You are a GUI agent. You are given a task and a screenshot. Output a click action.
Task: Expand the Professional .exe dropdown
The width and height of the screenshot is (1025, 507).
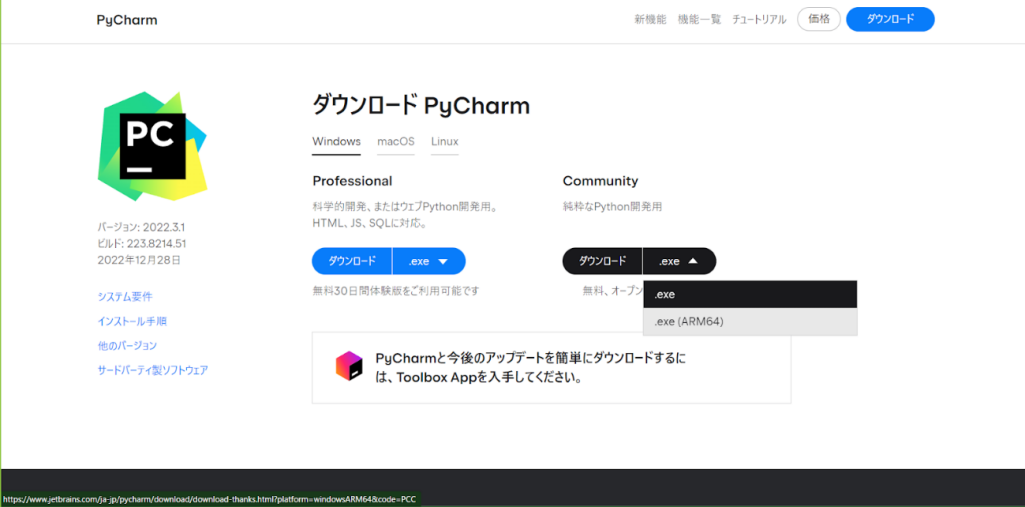click(429, 261)
